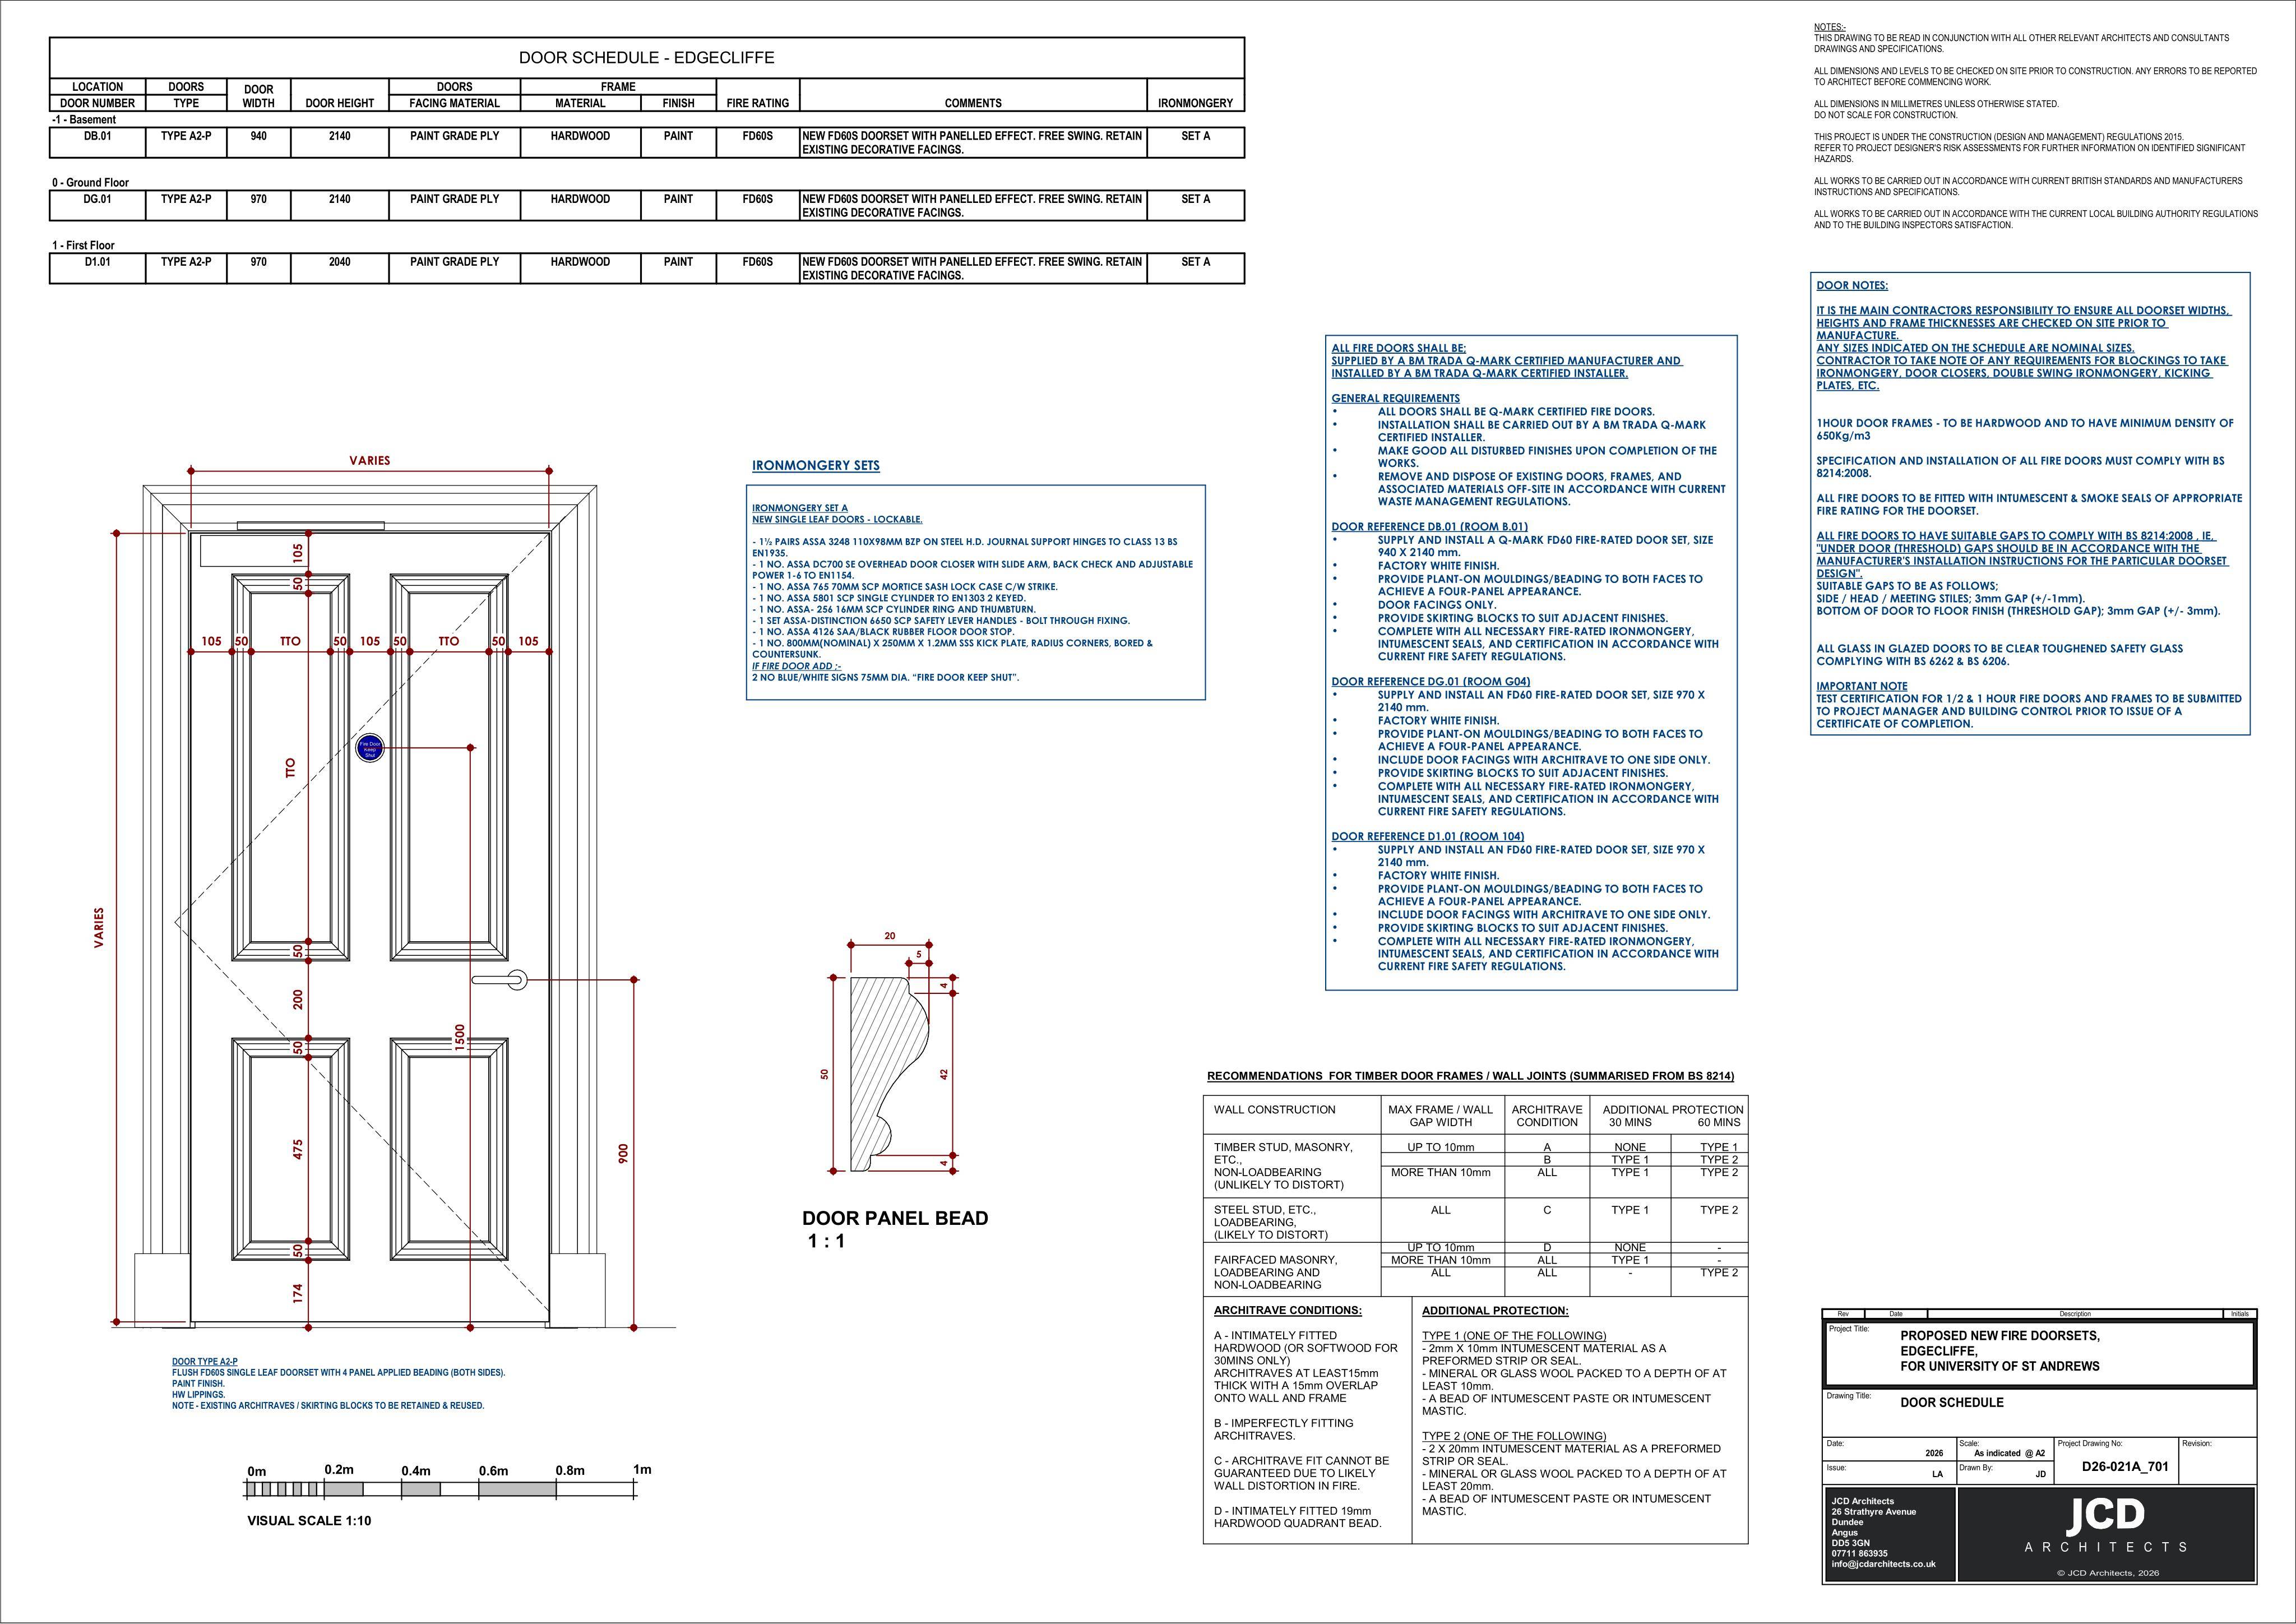Image resolution: width=2296 pixels, height=1624 pixels.
Task: Click the 2040 door height value
Action: (x=340, y=262)
